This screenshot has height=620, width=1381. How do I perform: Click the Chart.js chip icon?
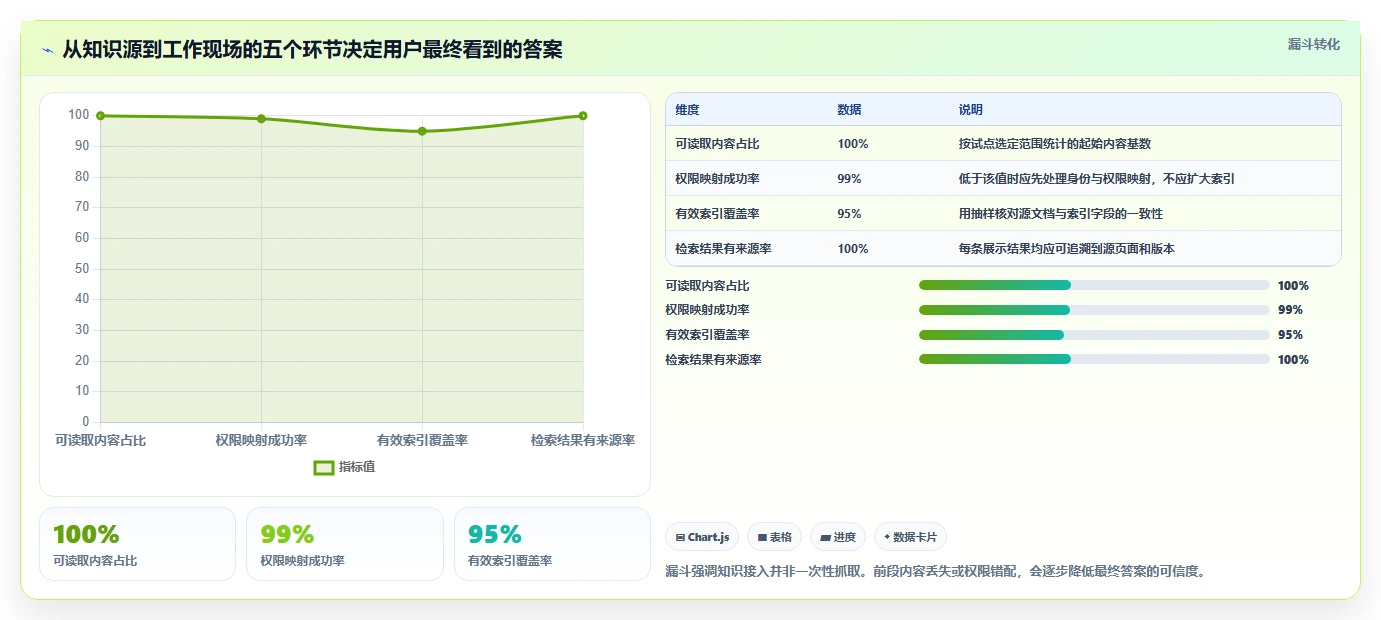point(681,538)
